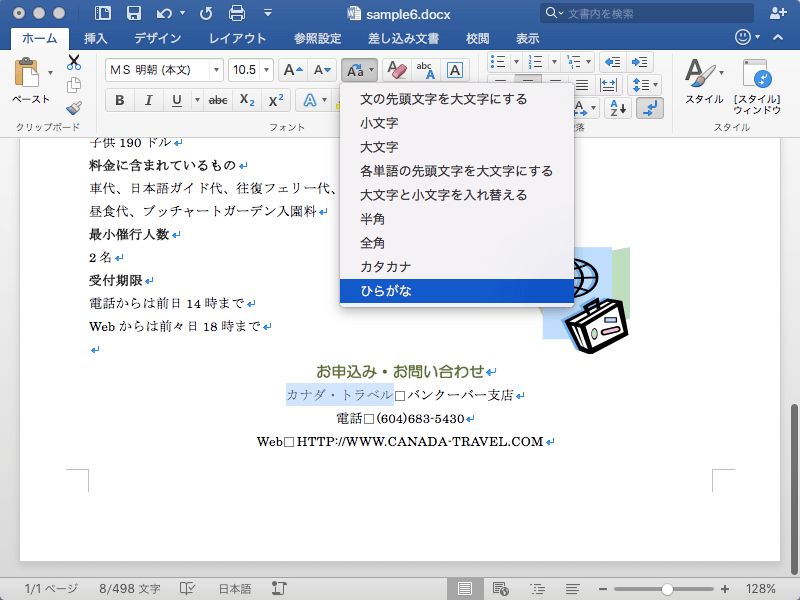Switch to the 表示 ribbon tab
800x600 pixels.
click(x=527, y=38)
